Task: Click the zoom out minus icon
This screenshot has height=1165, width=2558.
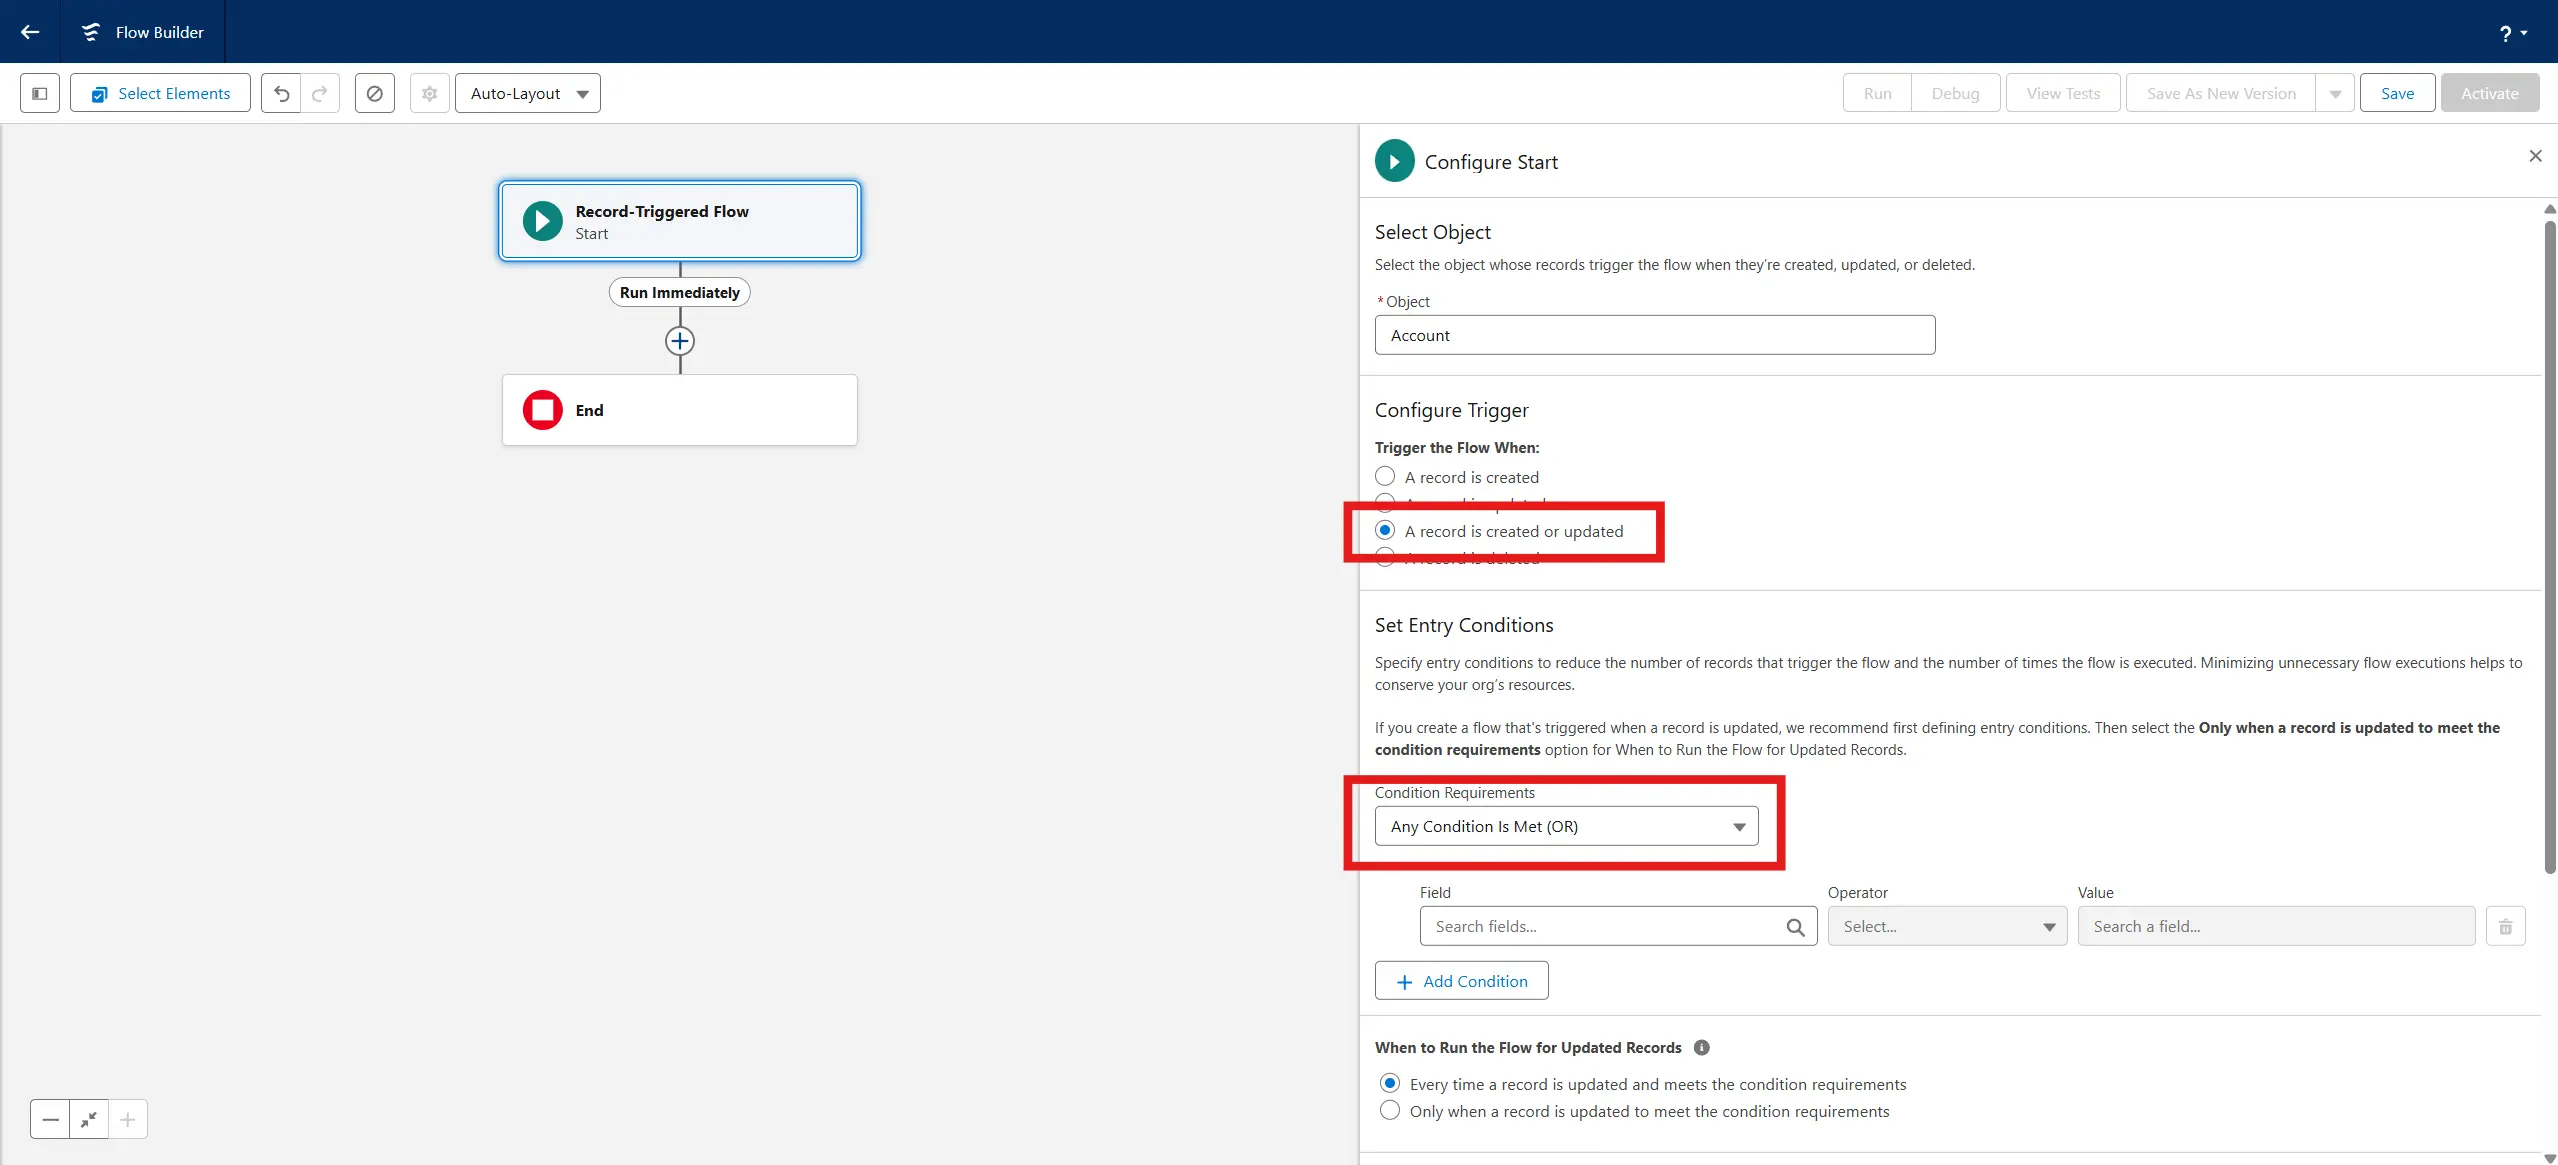Action: click(50, 1119)
